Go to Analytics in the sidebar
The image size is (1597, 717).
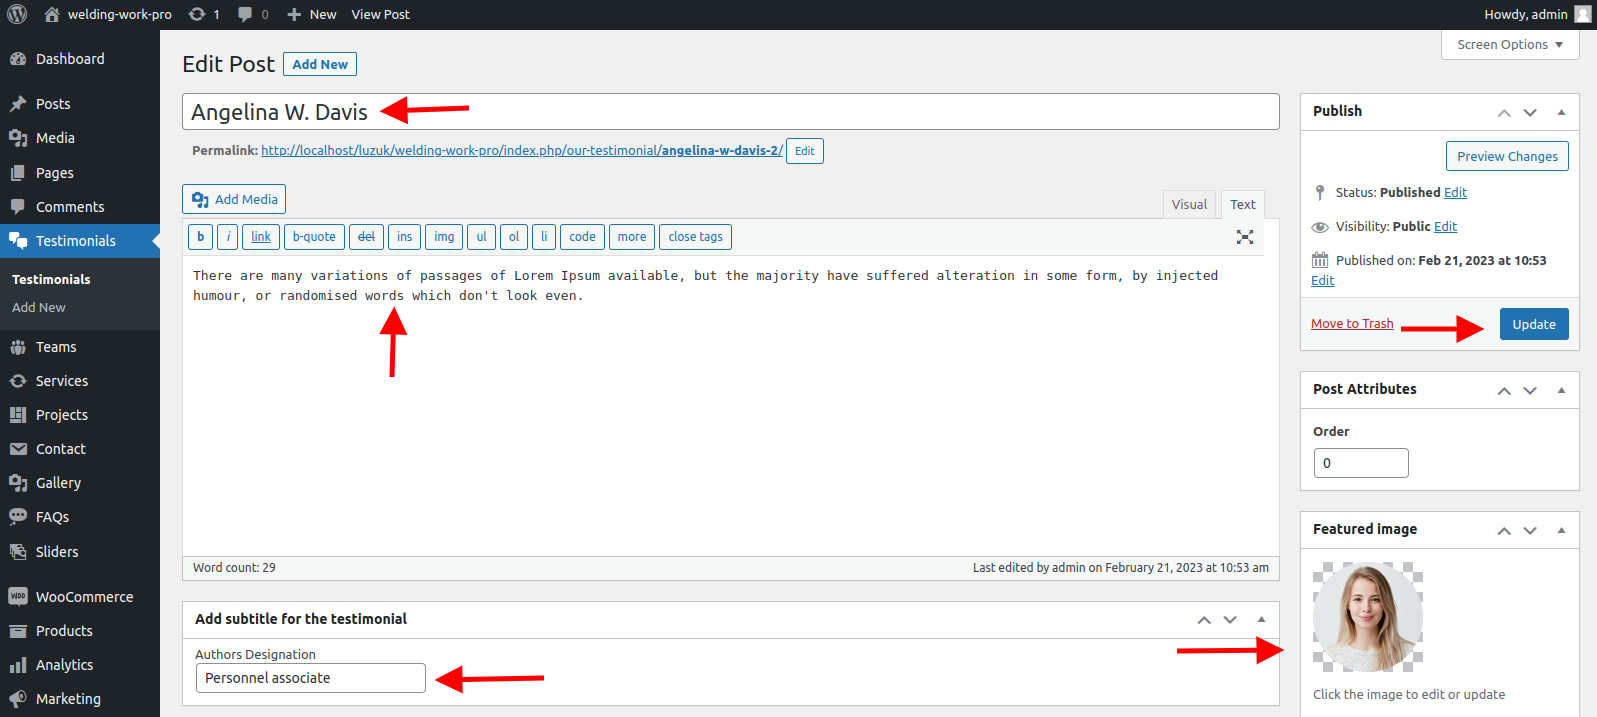click(x=64, y=665)
